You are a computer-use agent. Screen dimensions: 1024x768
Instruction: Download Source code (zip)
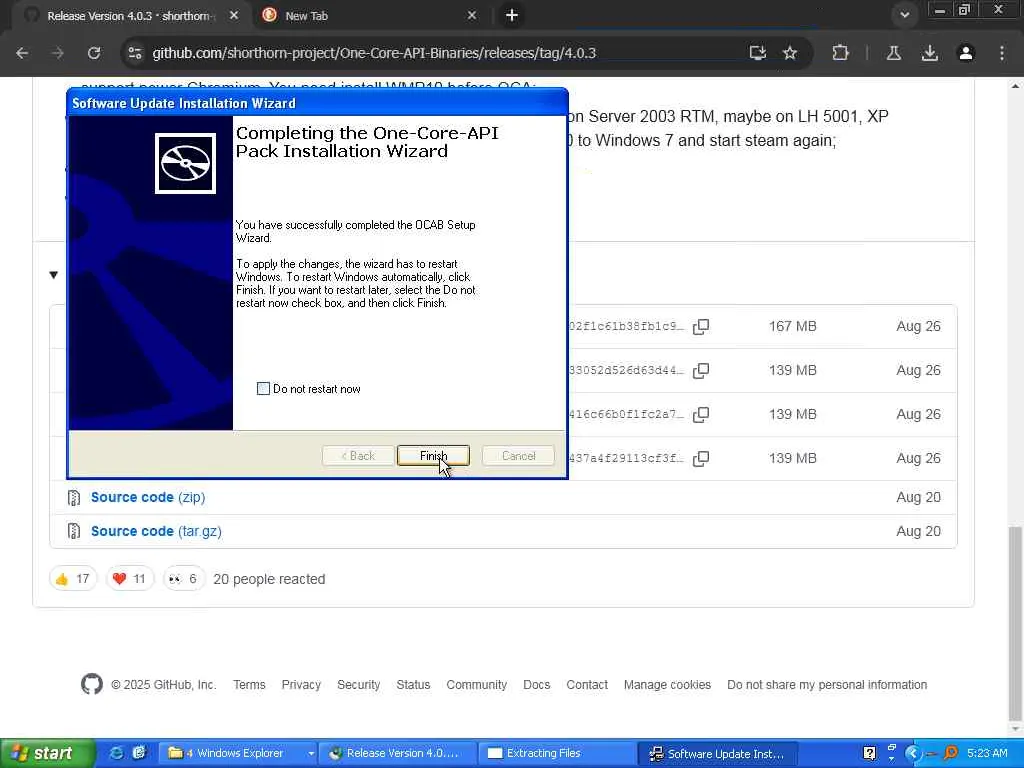click(x=148, y=497)
